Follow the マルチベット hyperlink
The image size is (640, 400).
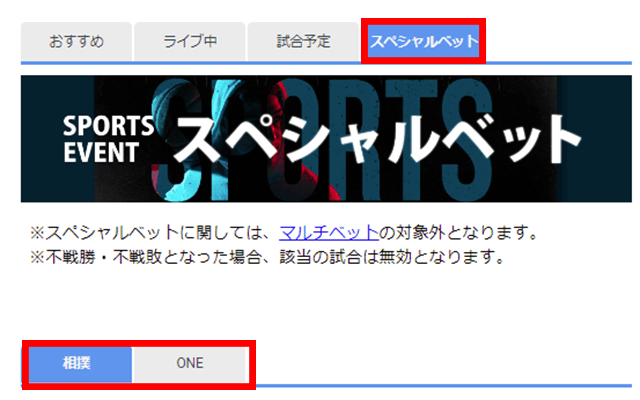329,233
